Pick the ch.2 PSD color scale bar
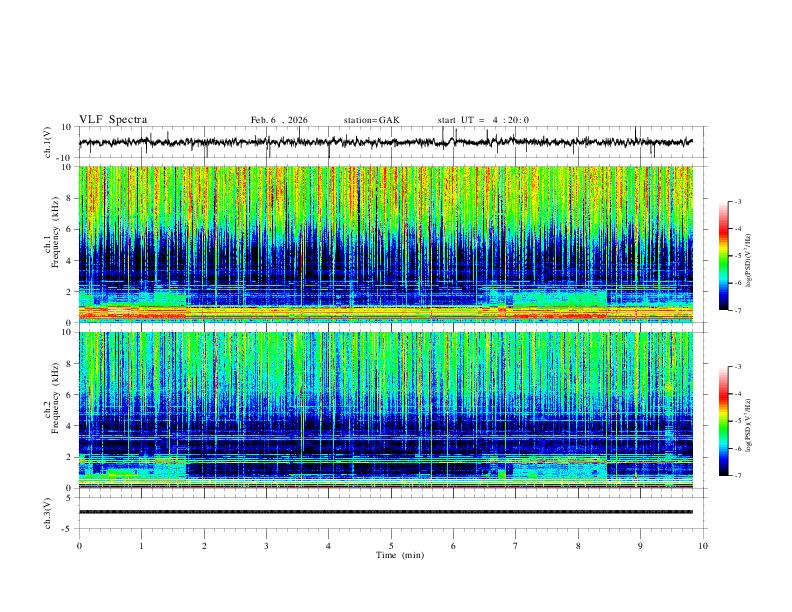Viewport: 792px width, 612px height. 723,421
